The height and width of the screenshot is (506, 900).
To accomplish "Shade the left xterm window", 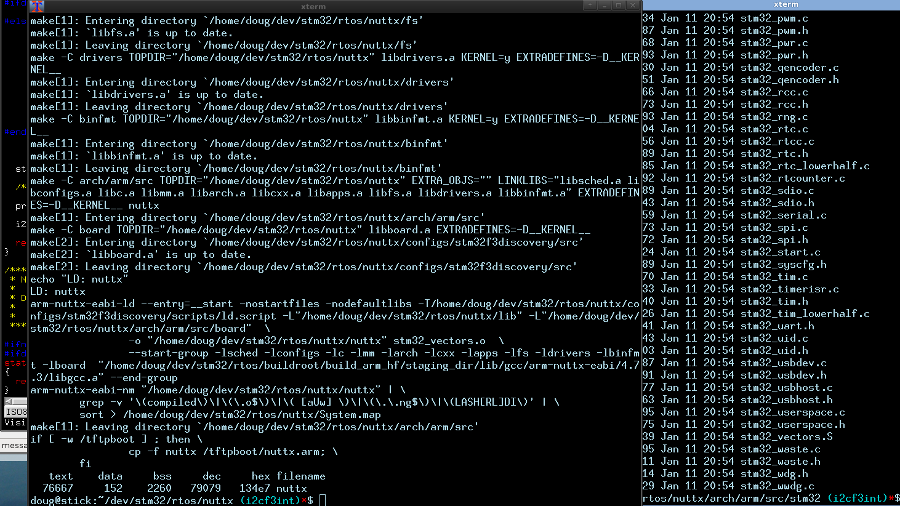I will [589, 6].
